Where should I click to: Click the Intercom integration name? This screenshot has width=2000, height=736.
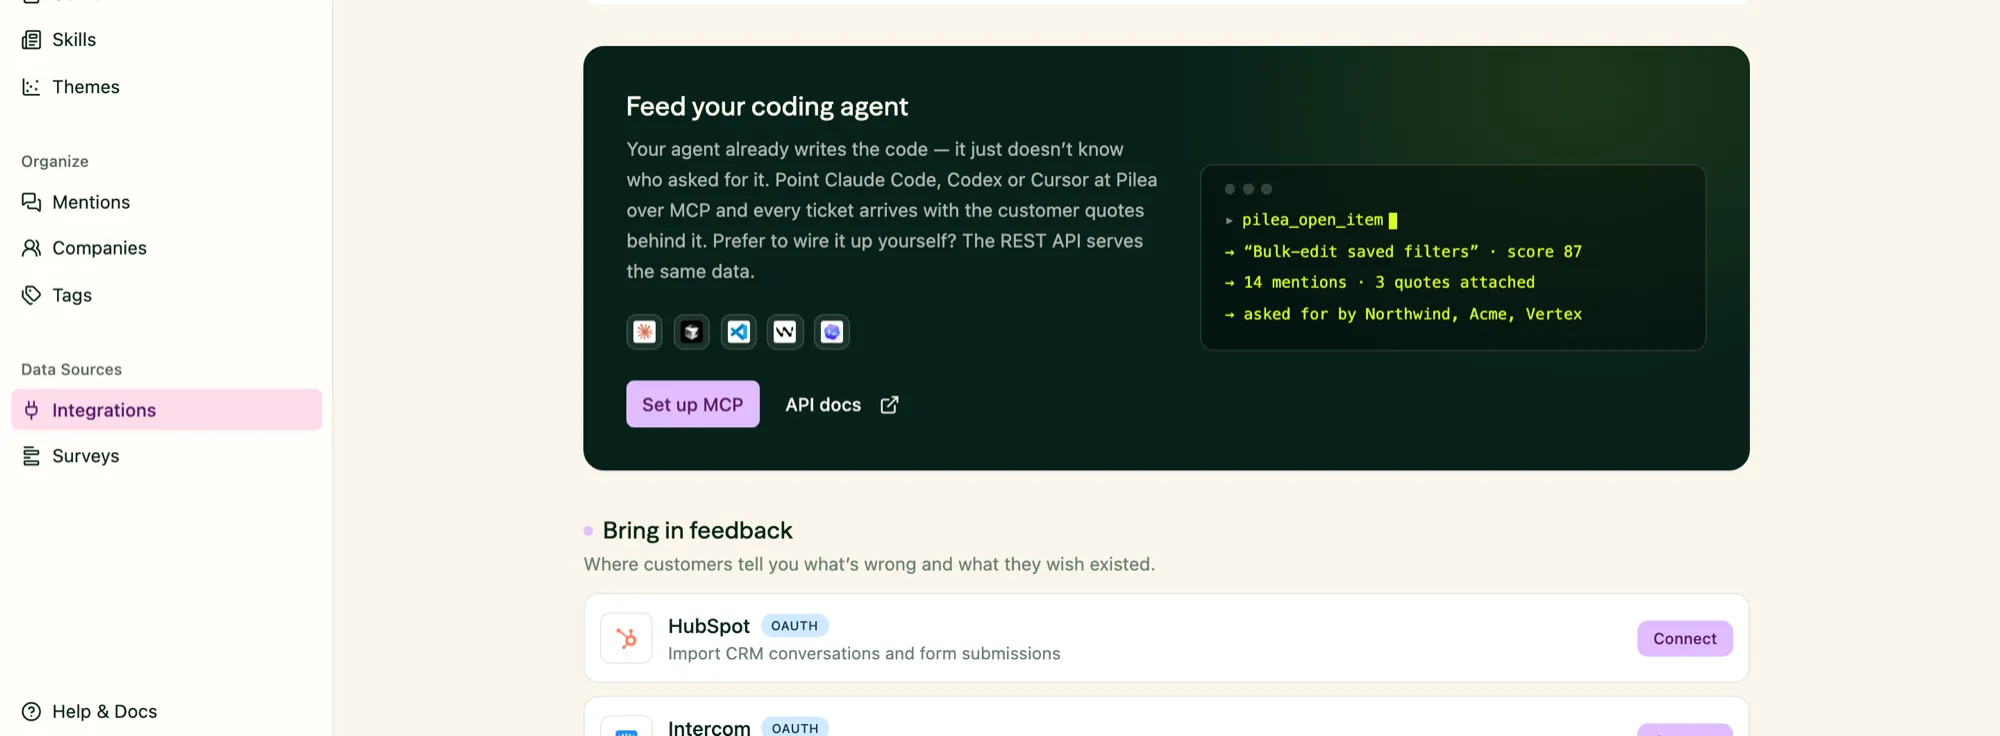(709, 727)
